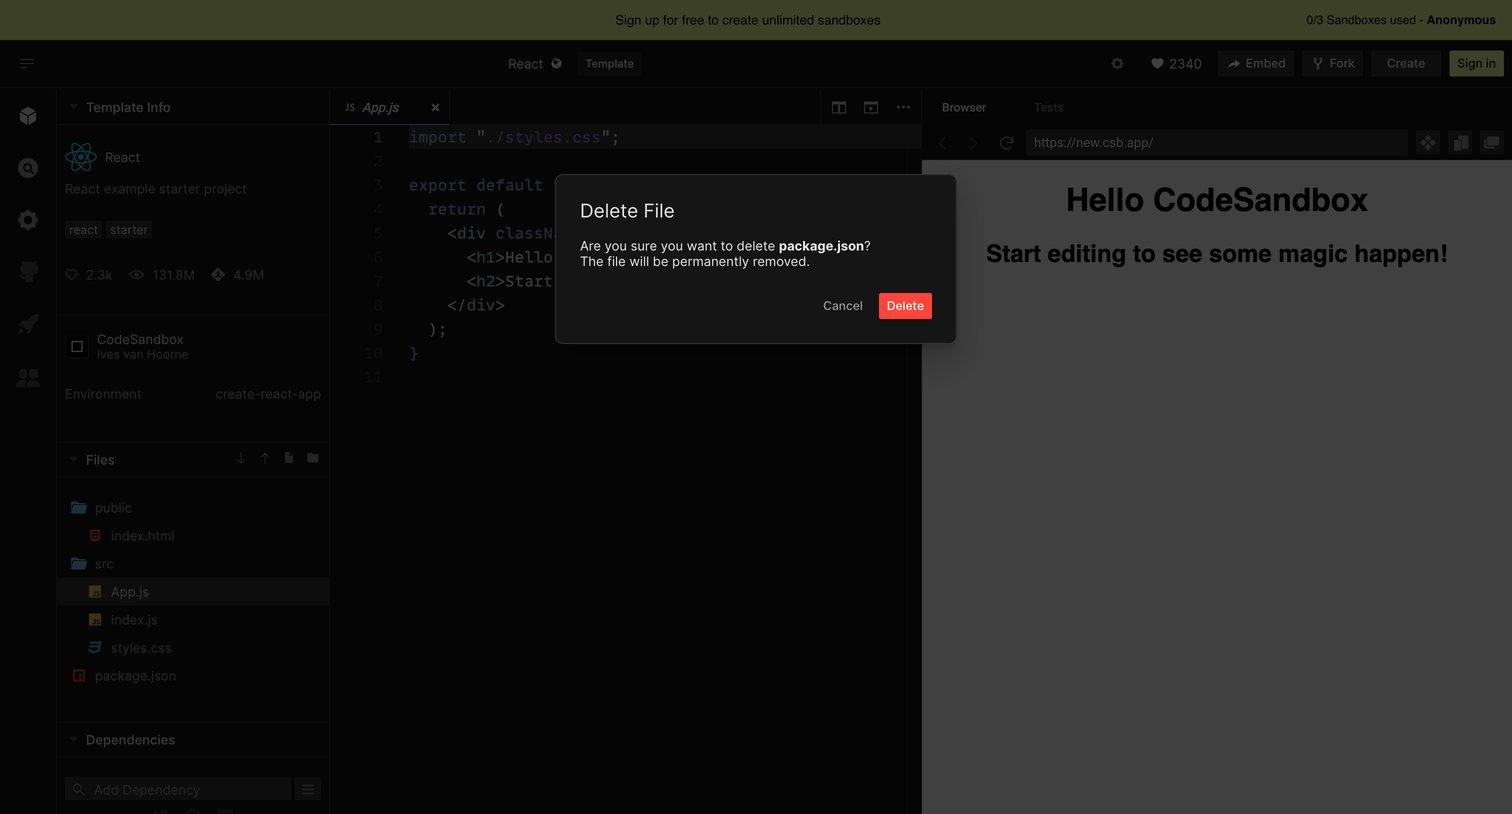
Task: Cancel the Delete File dialog
Action: [842, 306]
